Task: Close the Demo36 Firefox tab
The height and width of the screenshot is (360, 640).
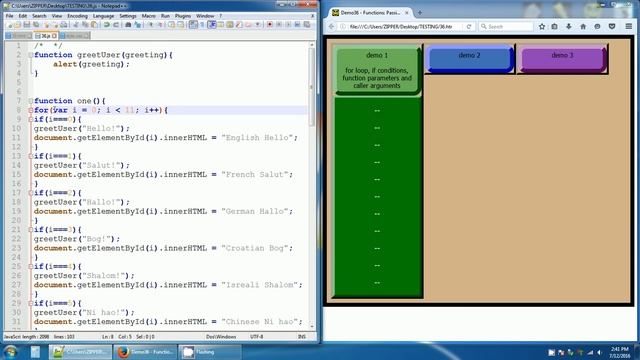Action: click(x=407, y=13)
